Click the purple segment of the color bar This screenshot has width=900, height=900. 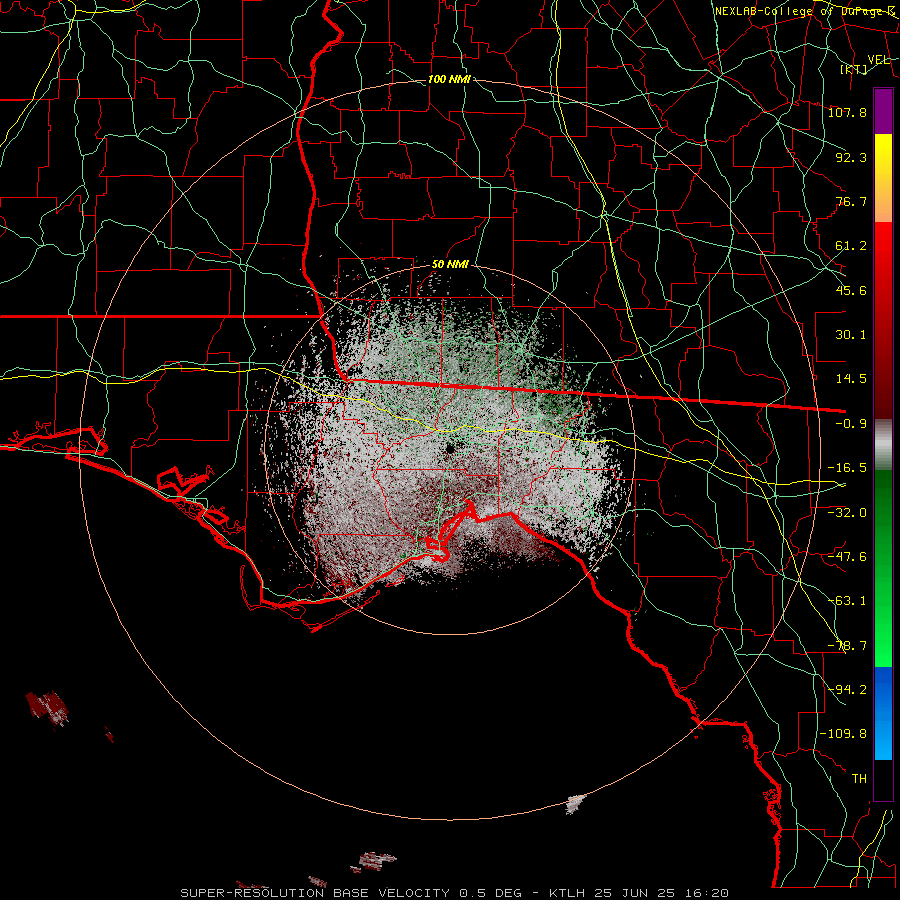(x=883, y=111)
